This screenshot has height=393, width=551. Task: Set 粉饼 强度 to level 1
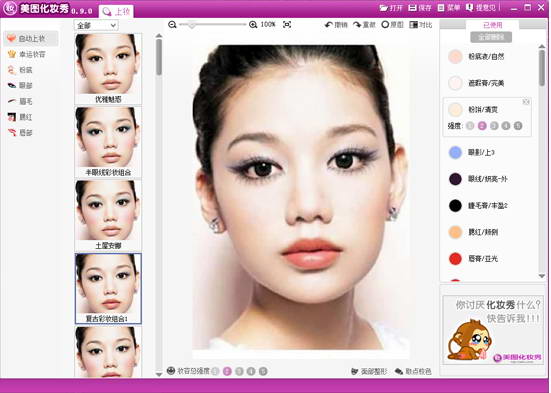coord(470,126)
